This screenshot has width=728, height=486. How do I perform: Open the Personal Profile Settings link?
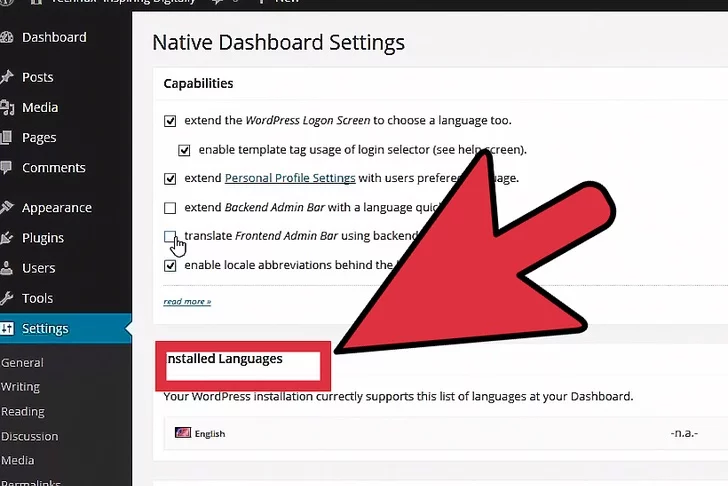[x=290, y=178]
